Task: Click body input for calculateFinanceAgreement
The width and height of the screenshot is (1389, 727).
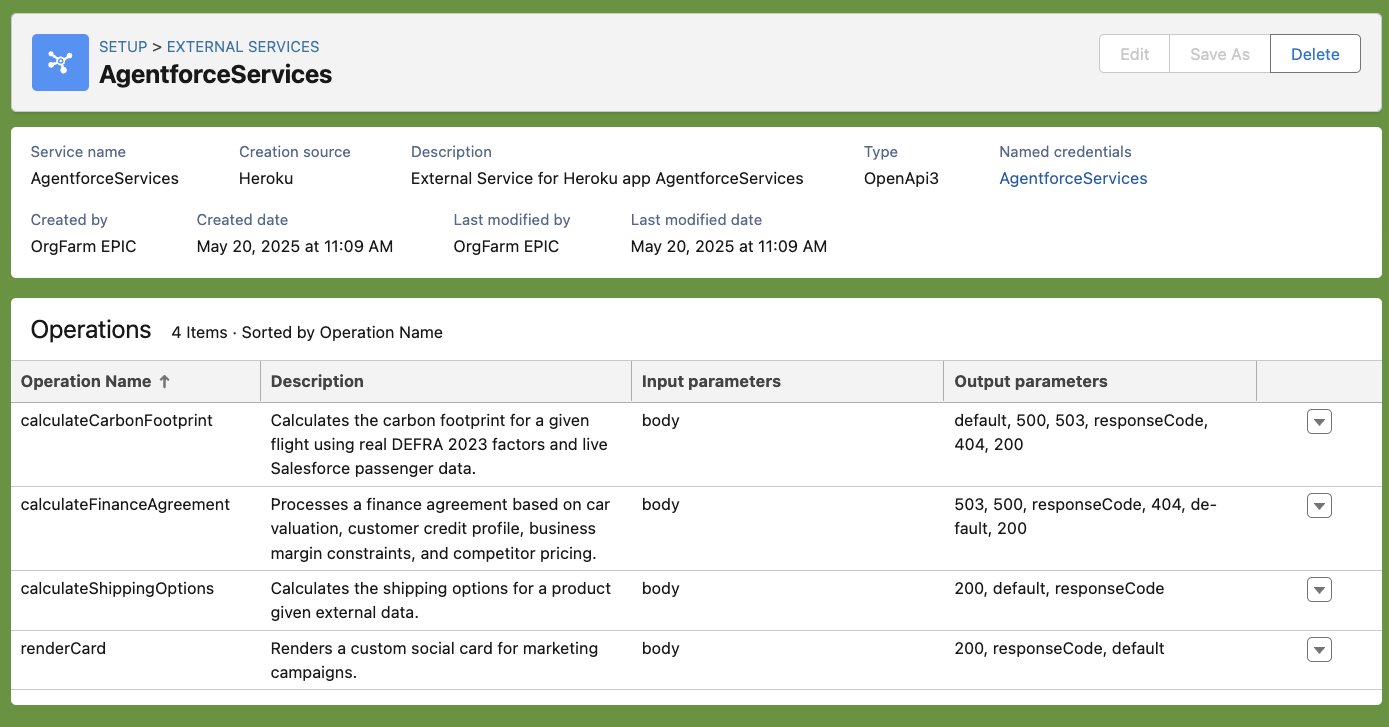Action: coord(661,504)
